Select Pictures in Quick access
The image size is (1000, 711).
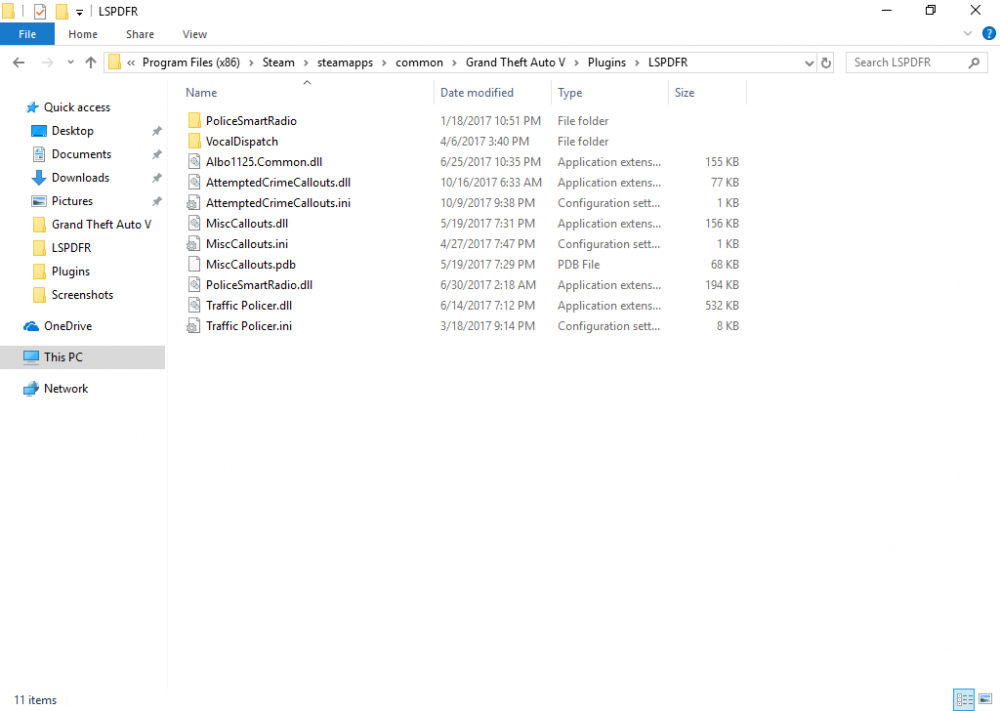tap(72, 201)
